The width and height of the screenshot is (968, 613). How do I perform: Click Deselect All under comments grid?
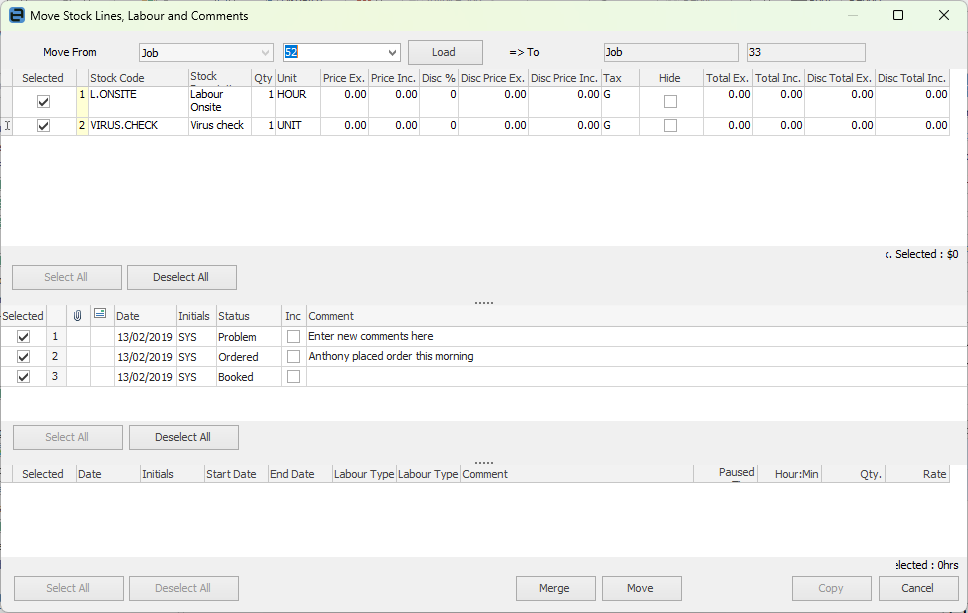(183, 437)
